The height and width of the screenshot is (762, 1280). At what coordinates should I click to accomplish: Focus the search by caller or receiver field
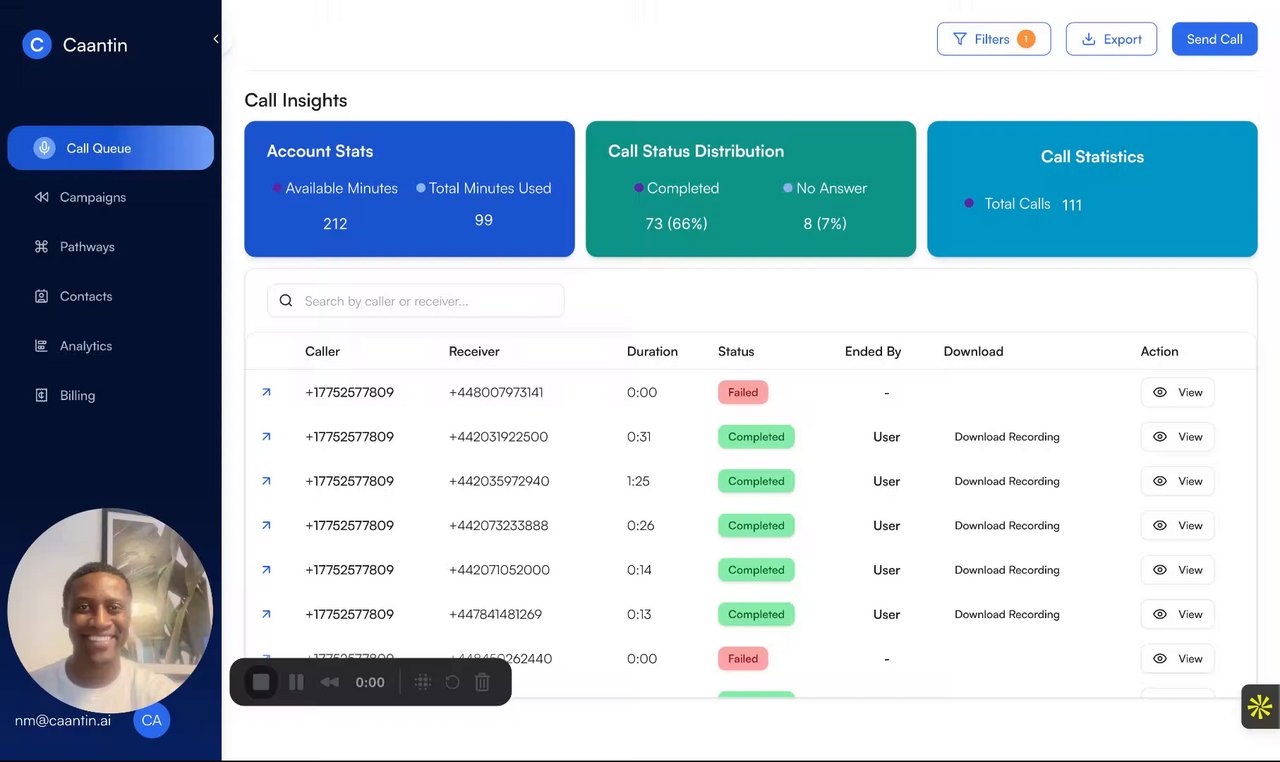416,301
